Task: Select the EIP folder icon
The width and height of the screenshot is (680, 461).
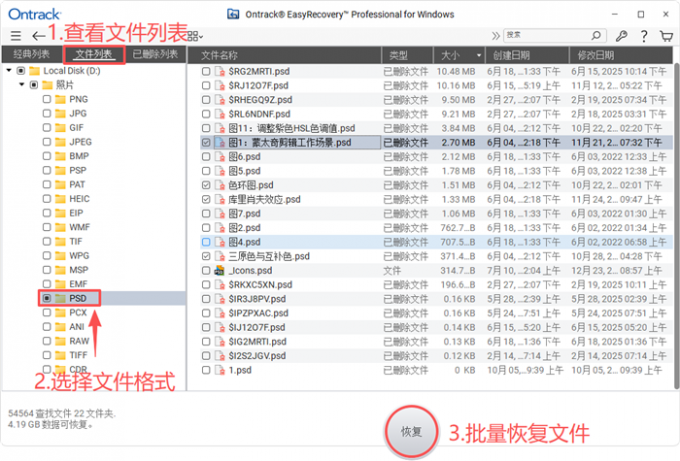Action: [60, 213]
